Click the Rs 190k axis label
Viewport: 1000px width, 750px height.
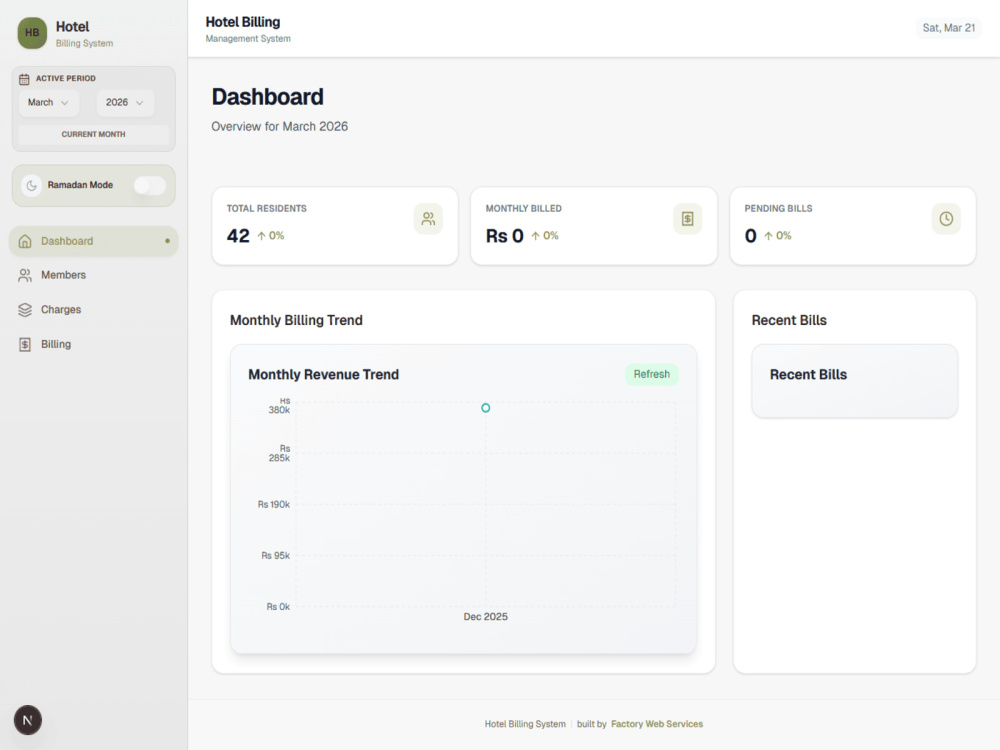(274, 504)
